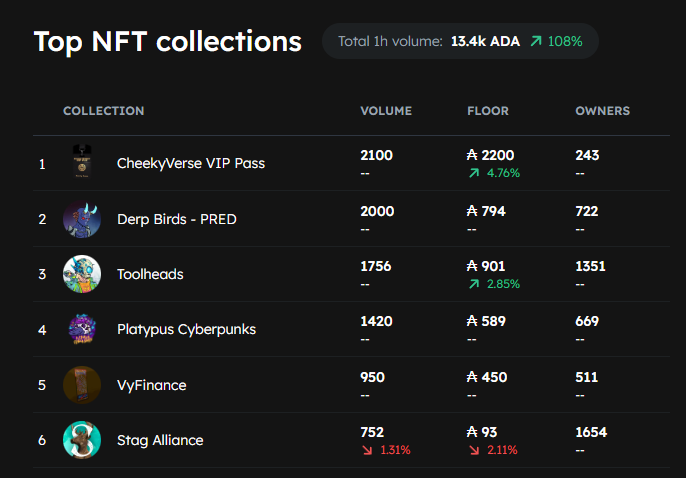Screen dimensions: 686x478
Task: Click the 1756 volume of Toolheads
Action: [376, 266]
